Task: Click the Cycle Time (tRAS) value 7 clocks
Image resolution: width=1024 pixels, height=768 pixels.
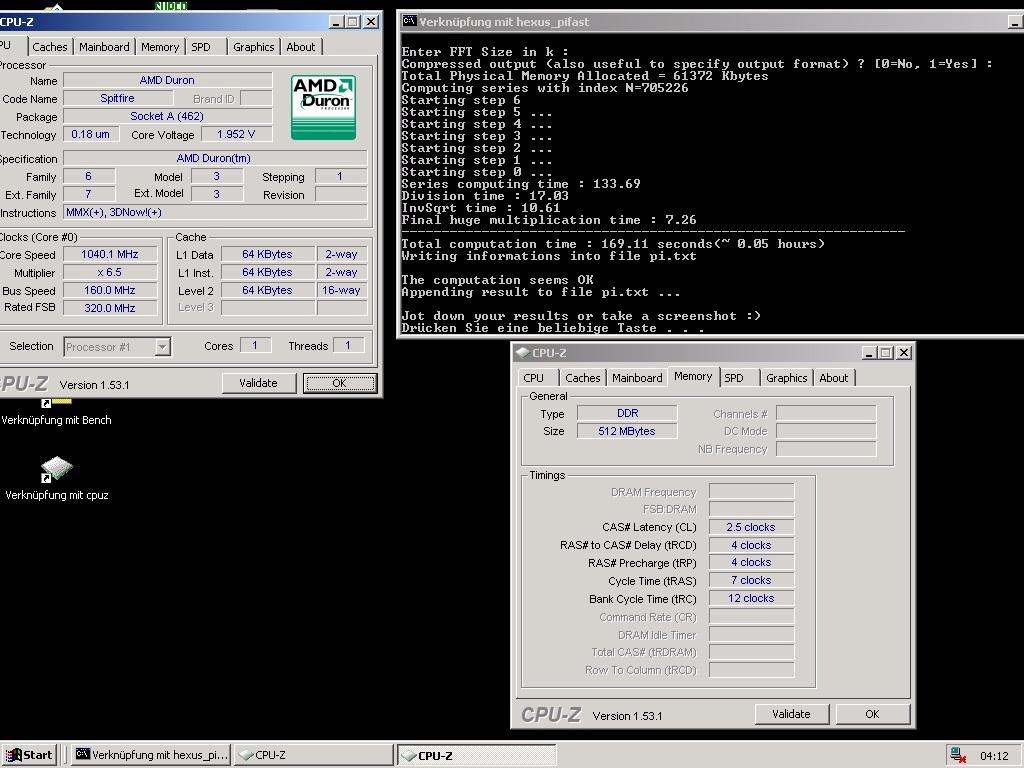Action: click(751, 581)
